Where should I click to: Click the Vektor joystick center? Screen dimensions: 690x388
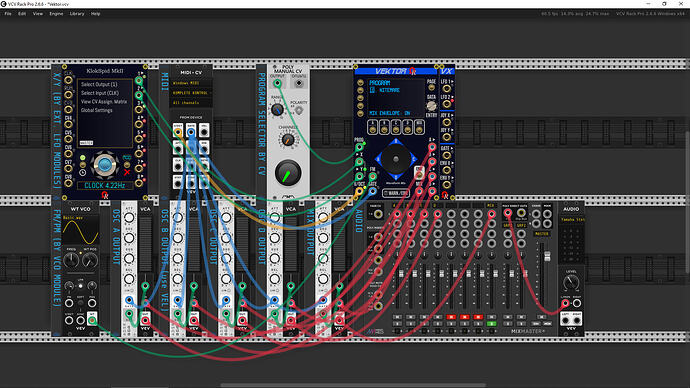pyautogui.click(x=396, y=159)
